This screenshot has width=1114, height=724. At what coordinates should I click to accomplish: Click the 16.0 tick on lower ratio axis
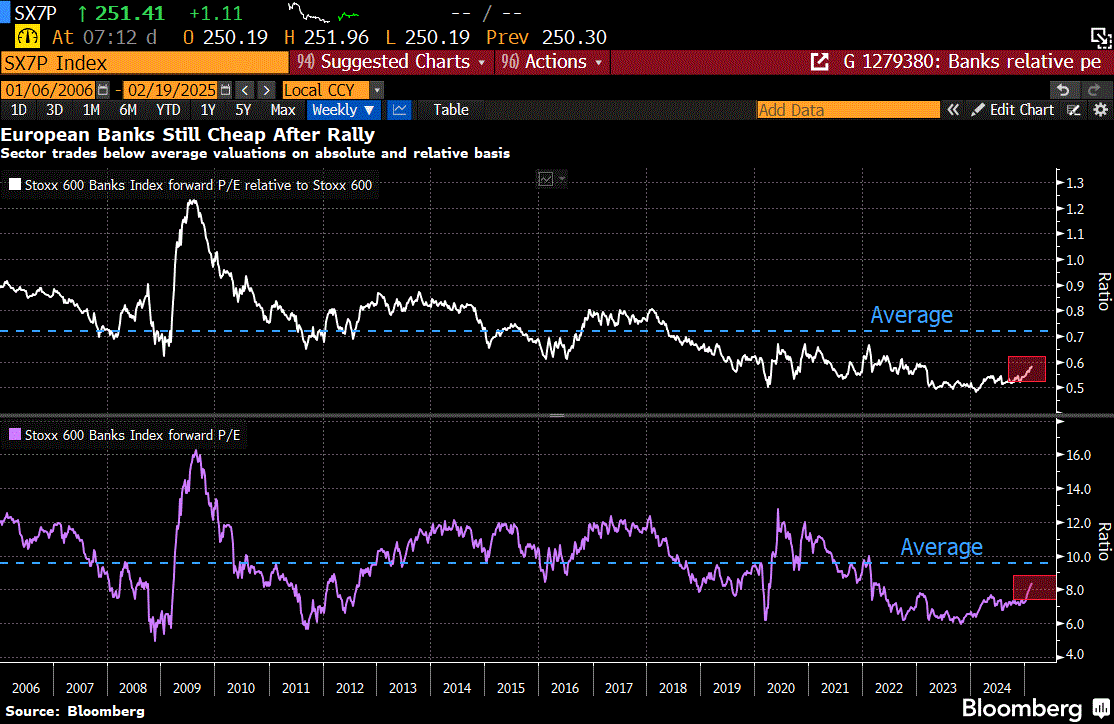pos(1078,455)
